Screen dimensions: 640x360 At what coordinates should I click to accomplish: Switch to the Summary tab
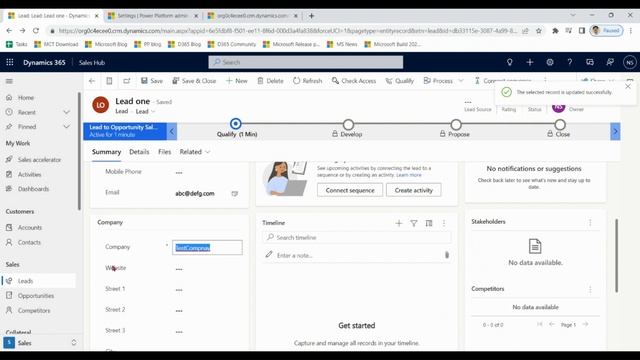106,152
